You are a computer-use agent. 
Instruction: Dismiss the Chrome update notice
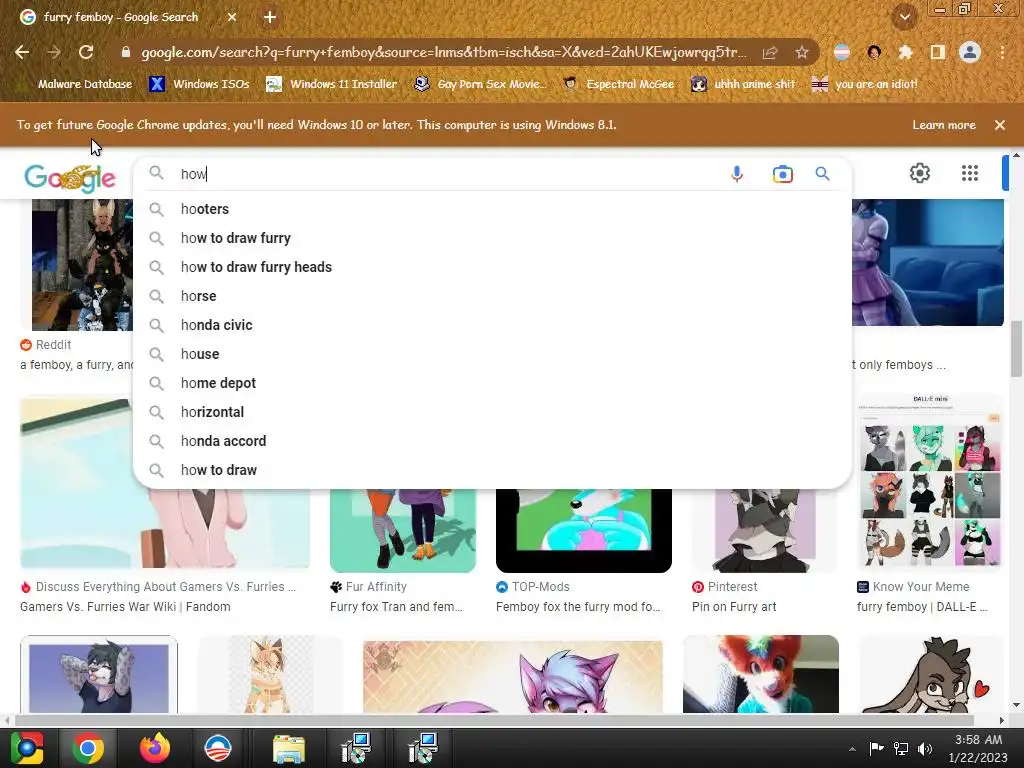(1000, 125)
